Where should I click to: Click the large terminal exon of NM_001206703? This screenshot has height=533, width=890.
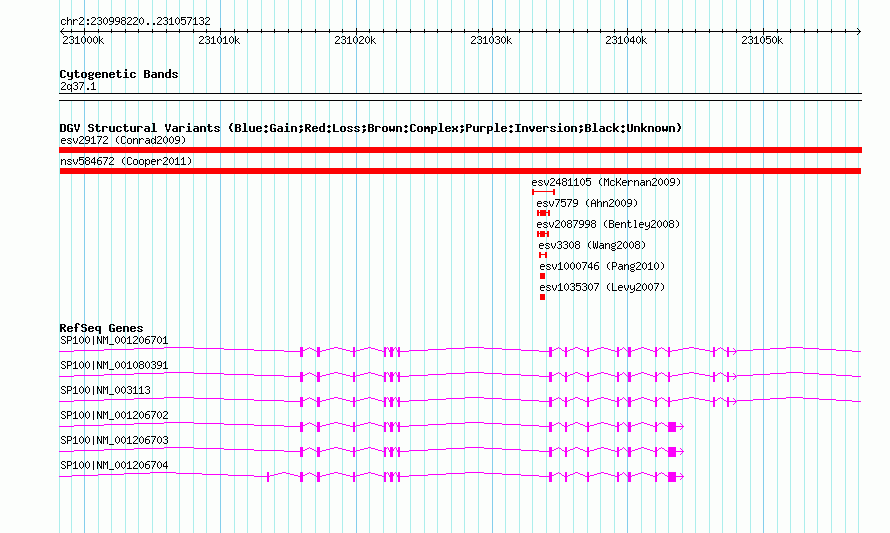(x=672, y=452)
